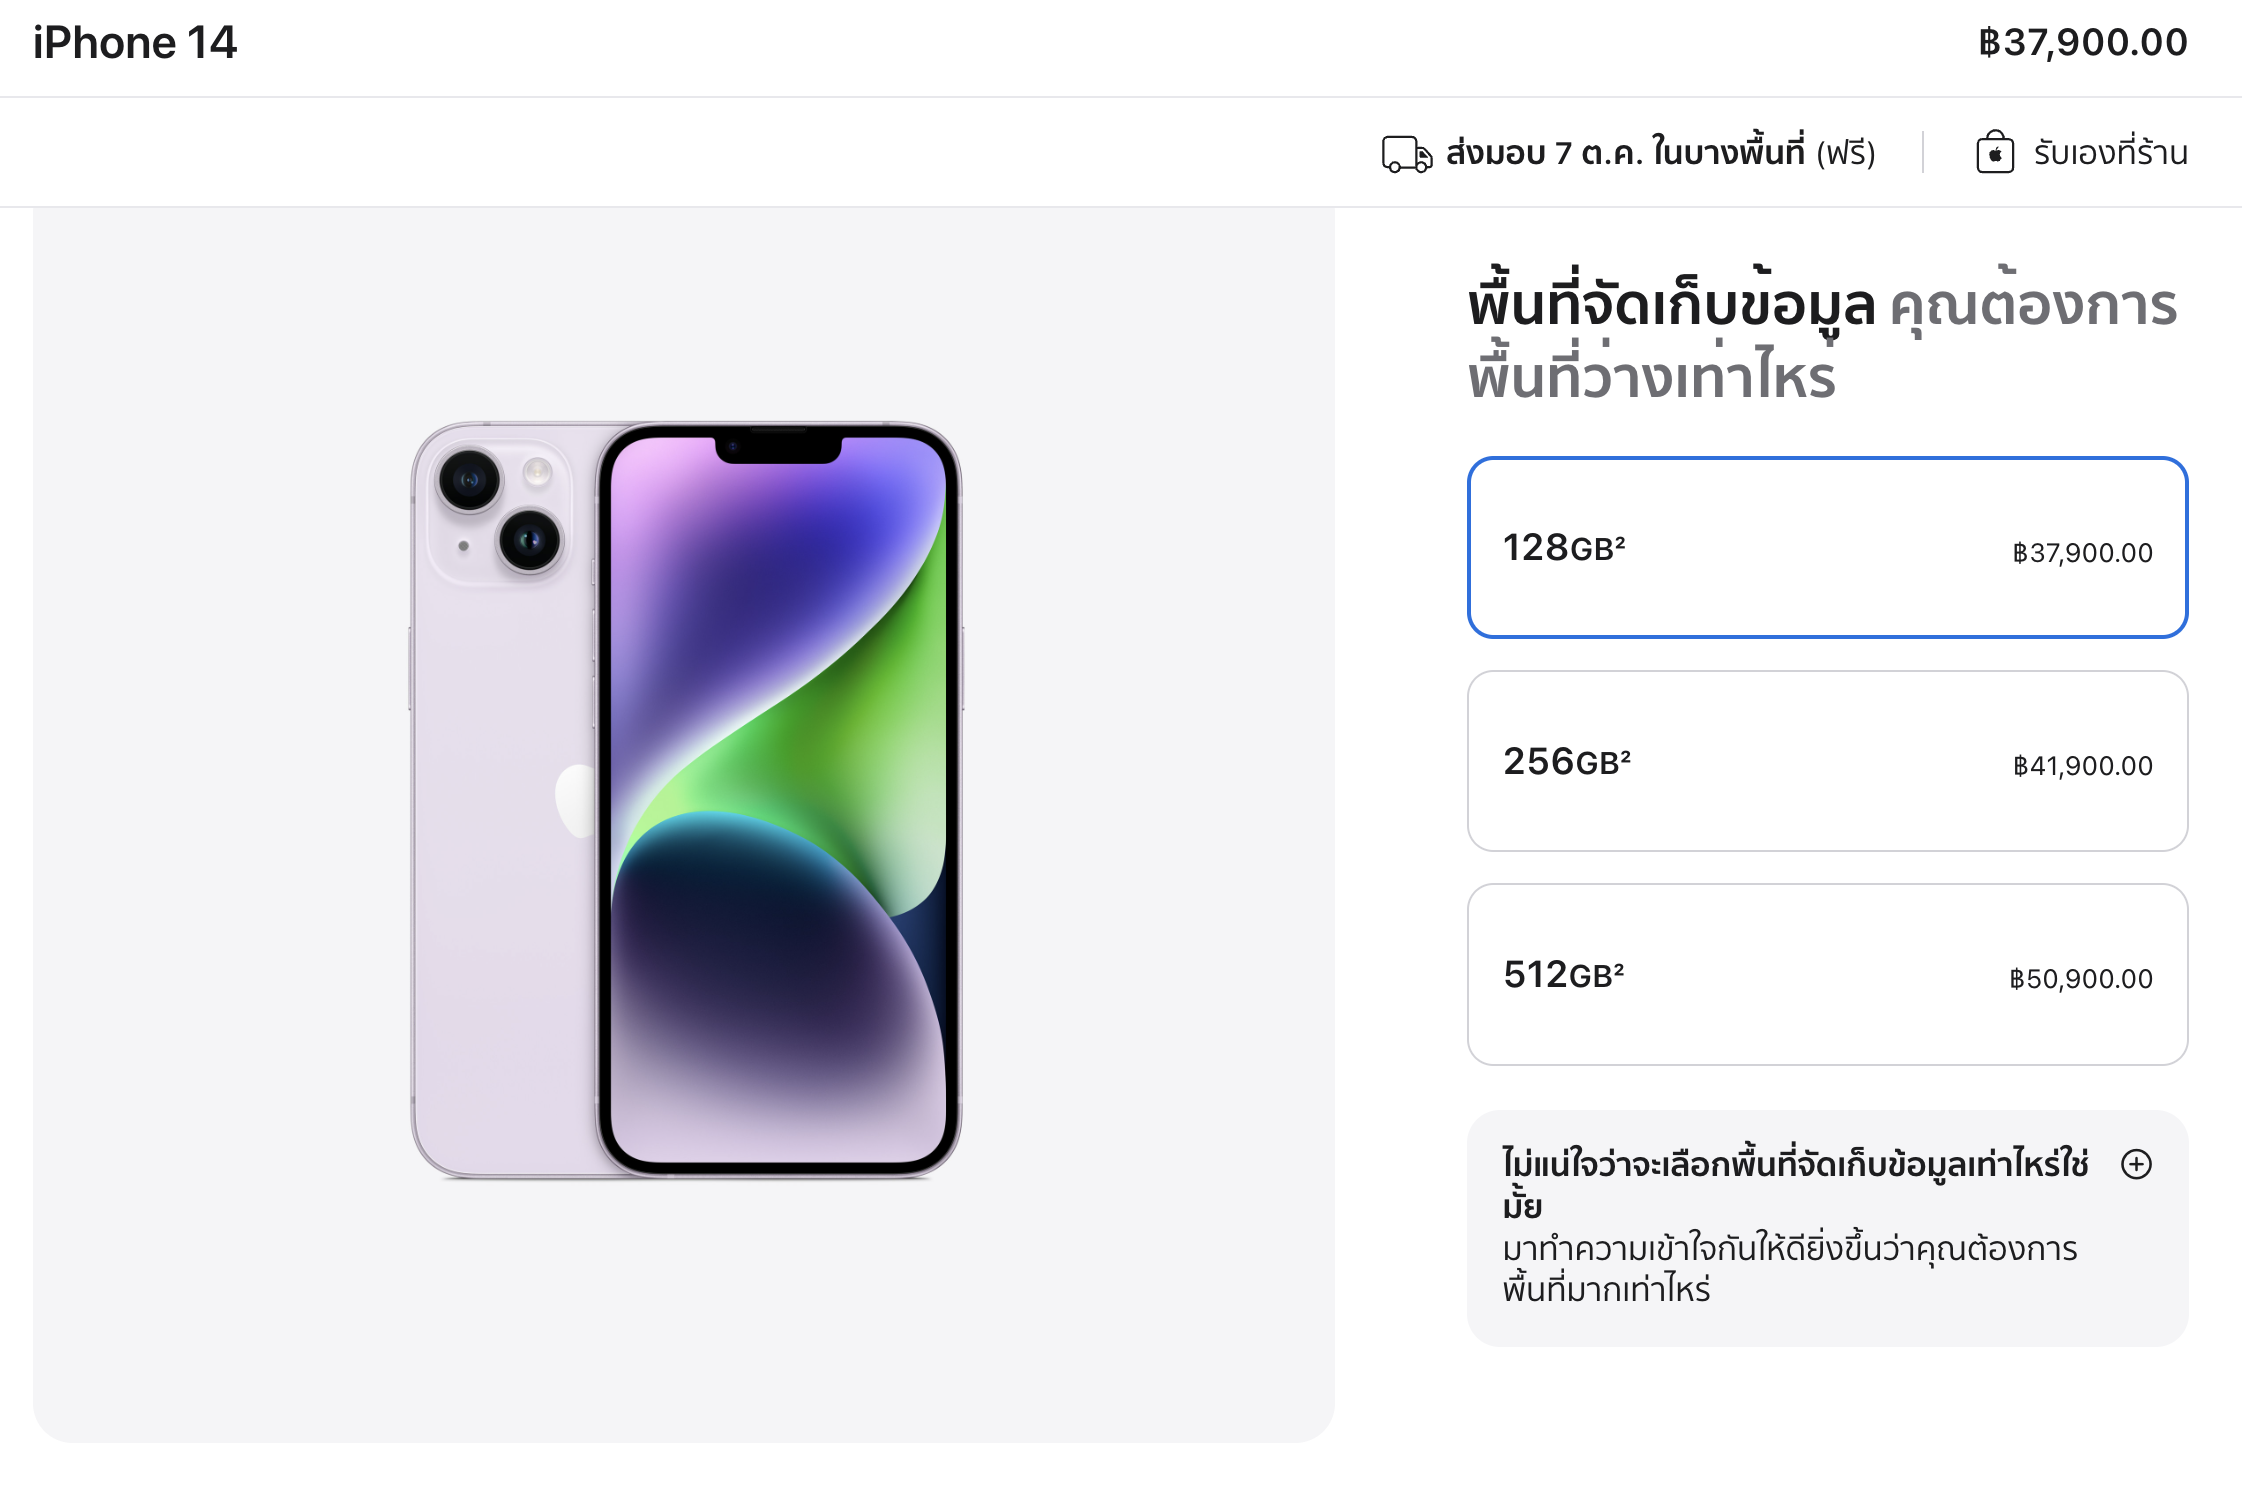Click the Apple Store bag icon
The height and width of the screenshot is (1496, 2242).
[1995, 152]
